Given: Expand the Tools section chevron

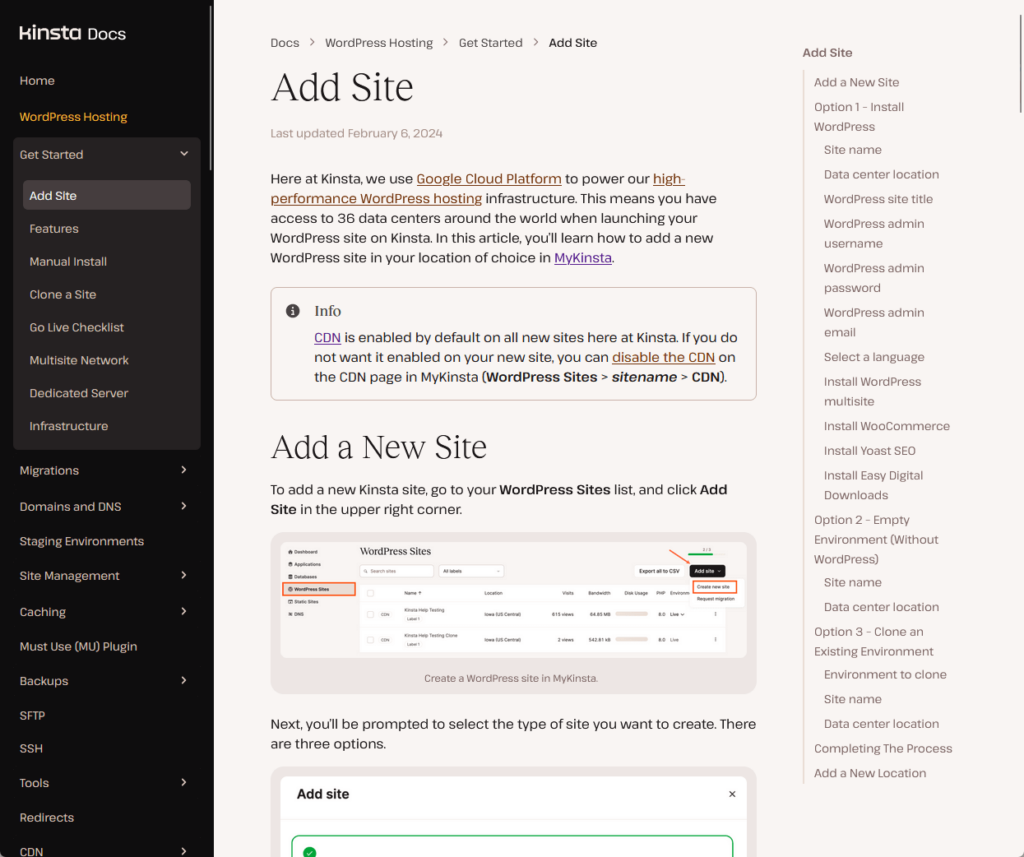Looking at the screenshot, I should pyautogui.click(x=184, y=783).
